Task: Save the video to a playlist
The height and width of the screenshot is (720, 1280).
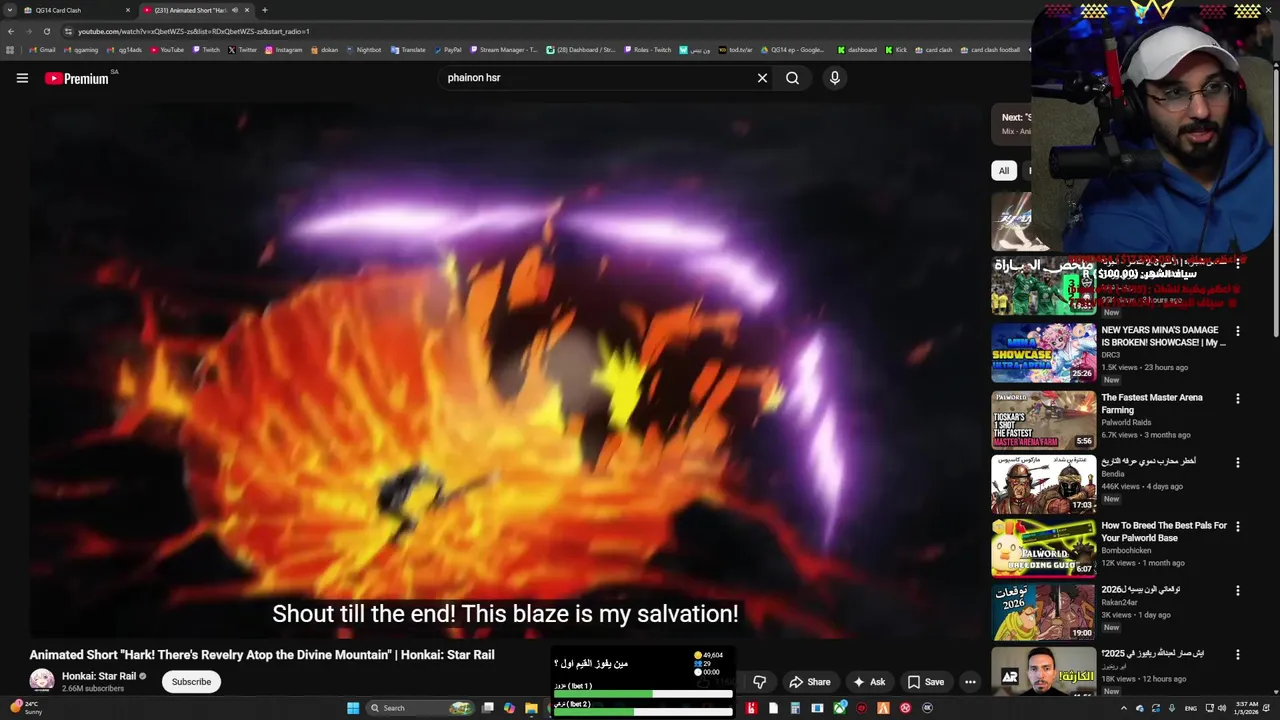Action: [x=925, y=682]
